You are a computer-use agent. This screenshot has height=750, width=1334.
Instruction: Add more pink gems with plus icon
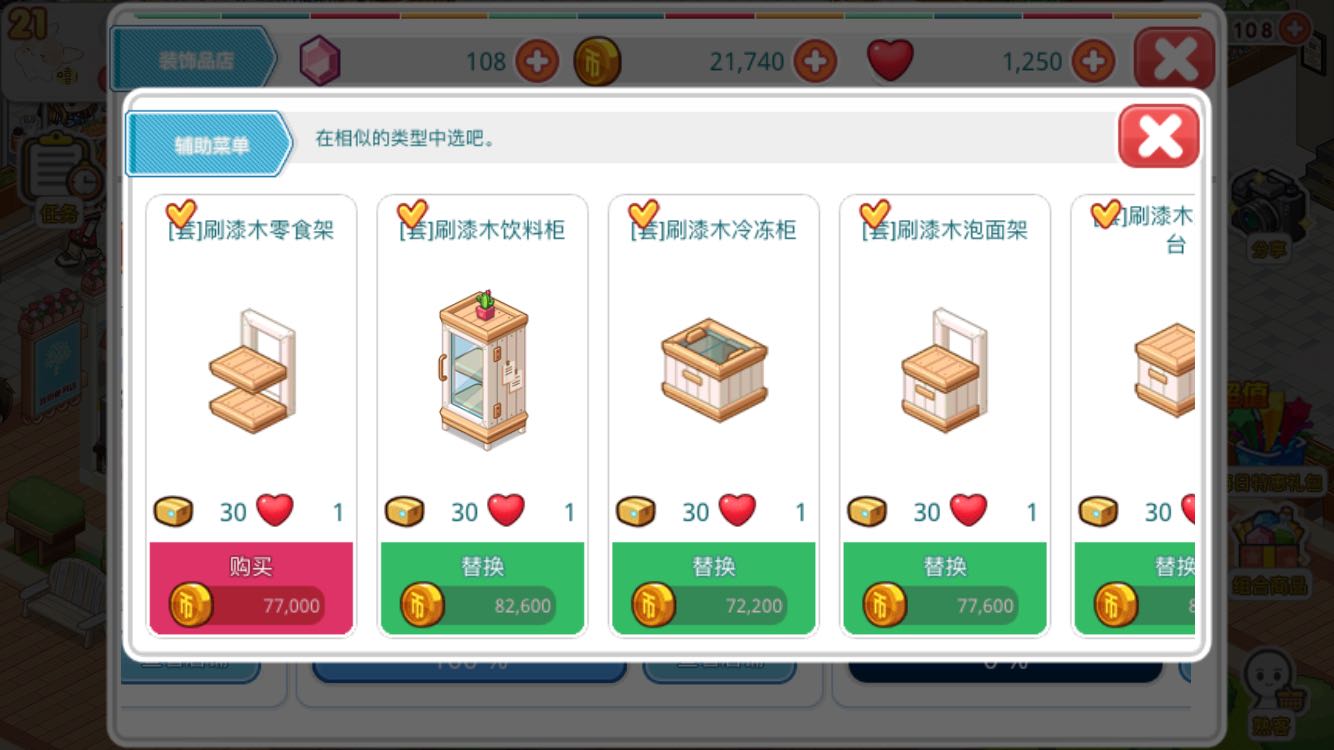pos(537,62)
